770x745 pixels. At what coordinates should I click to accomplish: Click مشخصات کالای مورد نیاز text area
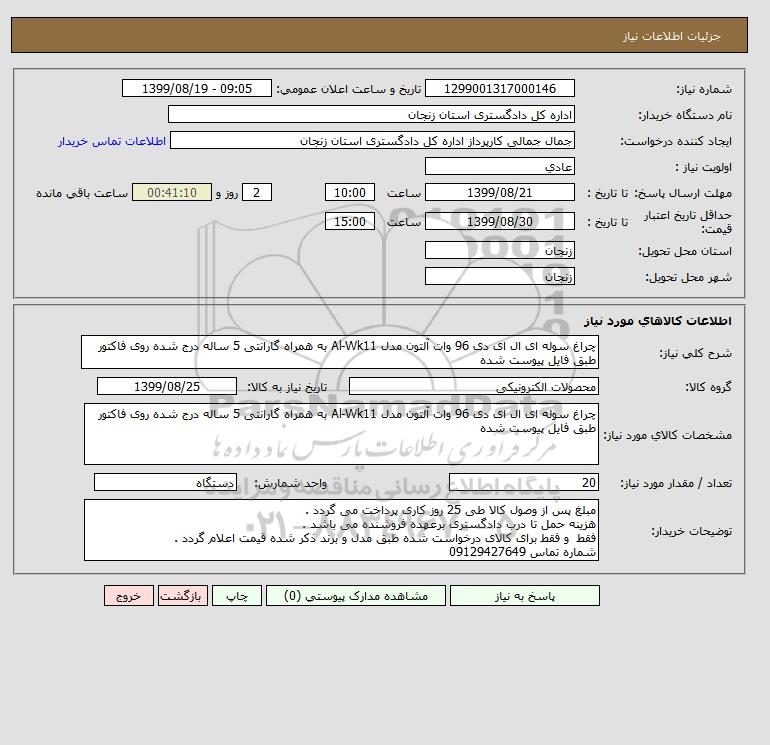pyautogui.click(x=341, y=434)
